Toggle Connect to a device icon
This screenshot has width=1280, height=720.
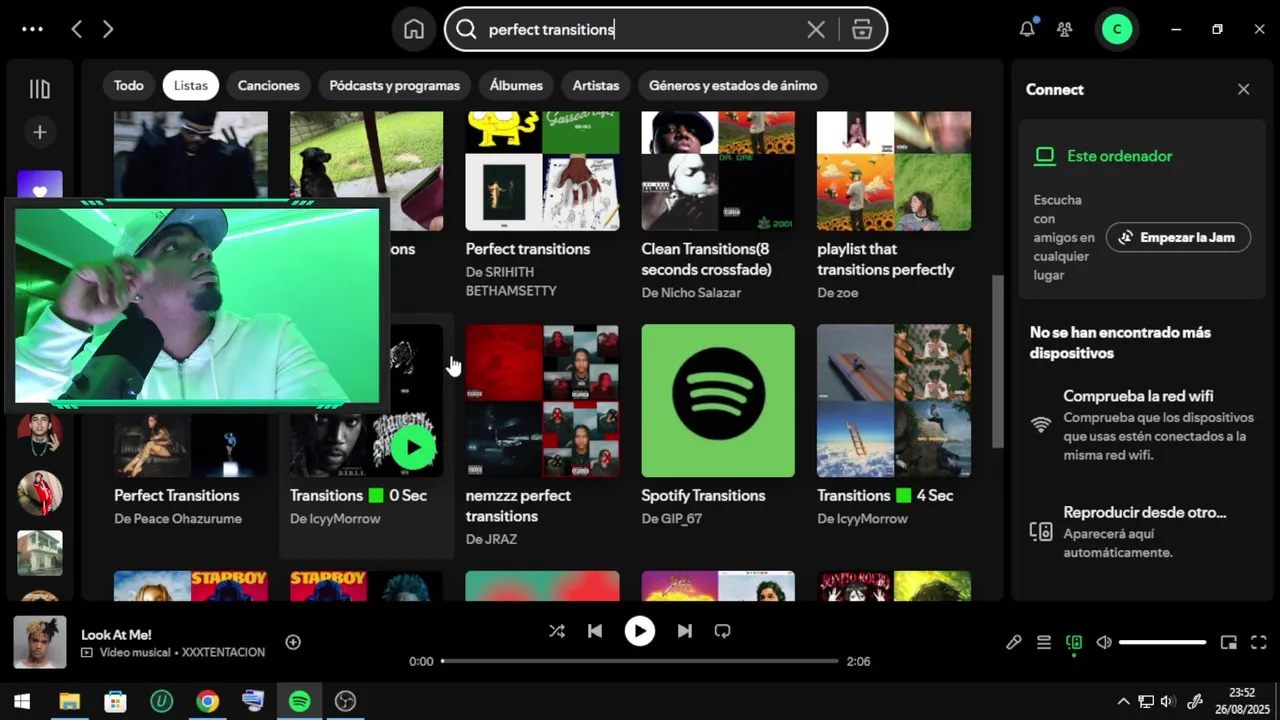pos(1074,642)
